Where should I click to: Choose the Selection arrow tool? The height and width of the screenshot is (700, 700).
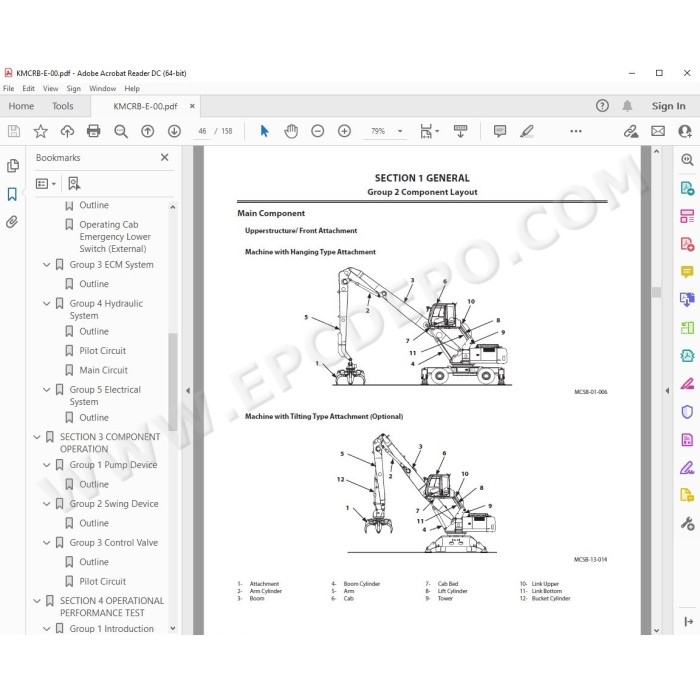coord(264,131)
